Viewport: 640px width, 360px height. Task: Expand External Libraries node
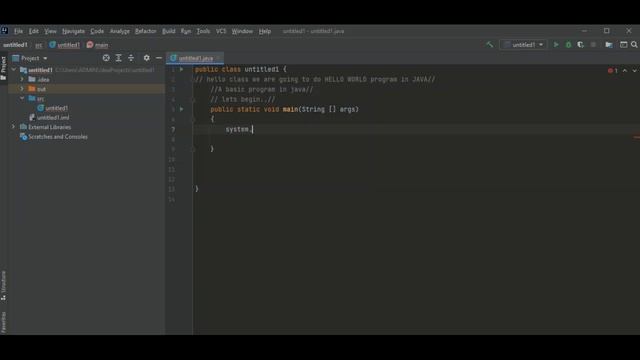[x=14, y=127]
